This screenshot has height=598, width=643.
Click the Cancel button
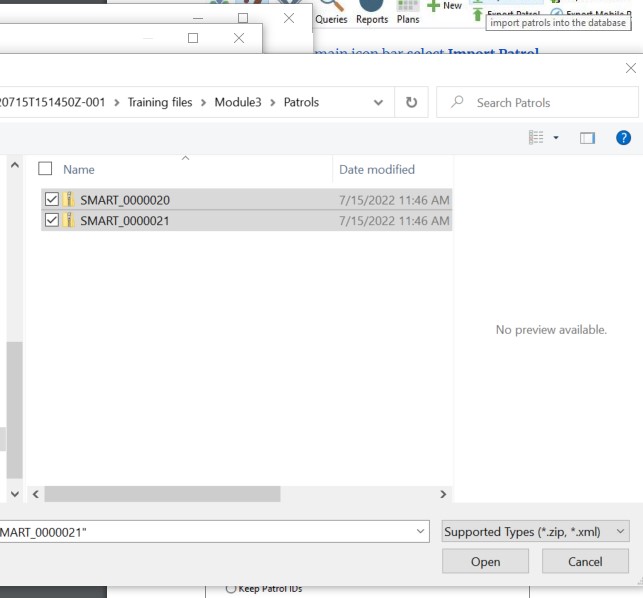(x=585, y=562)
